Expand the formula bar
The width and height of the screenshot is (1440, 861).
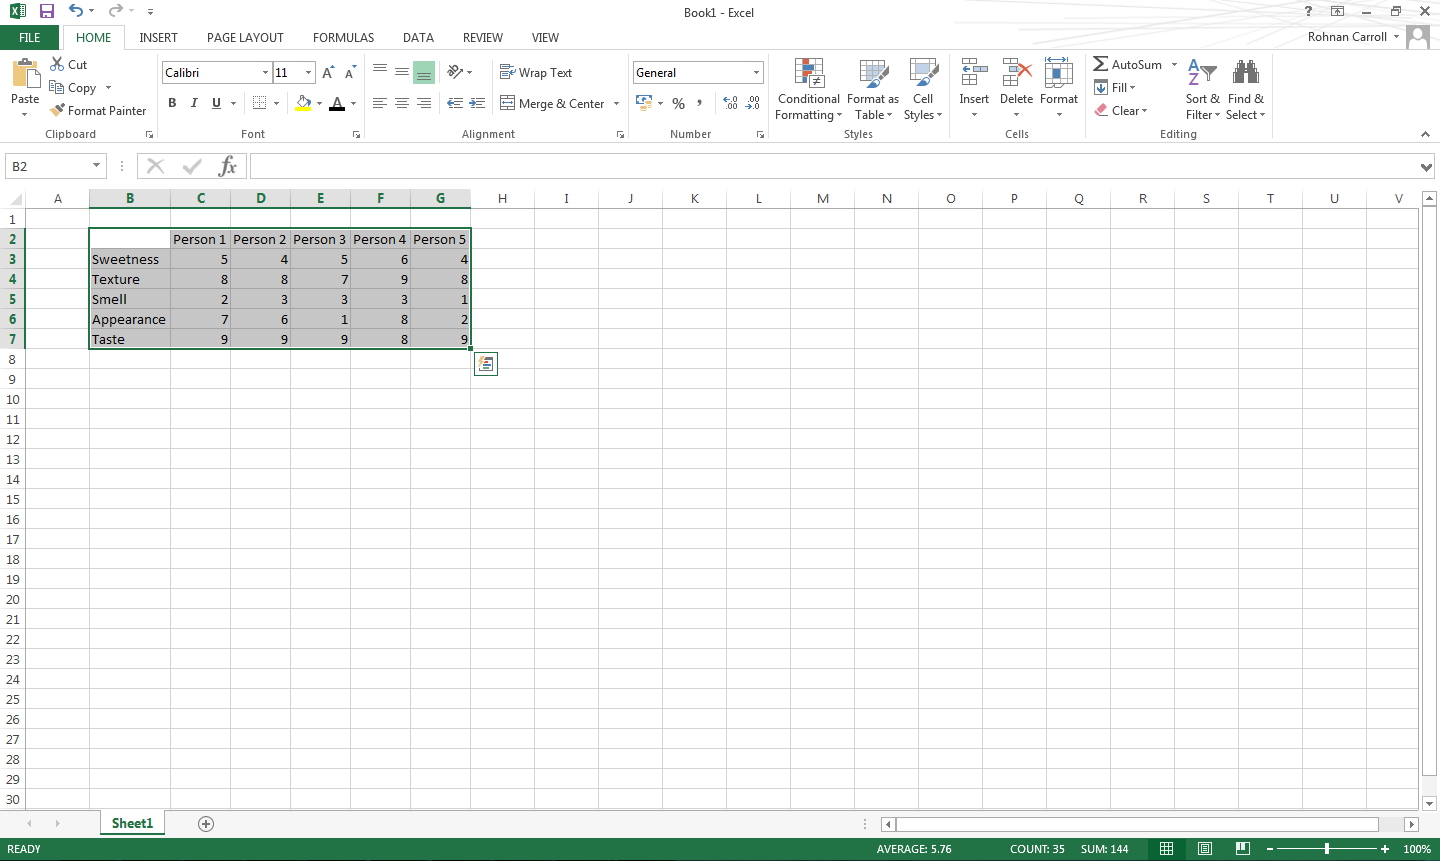tap(1426, 167)
